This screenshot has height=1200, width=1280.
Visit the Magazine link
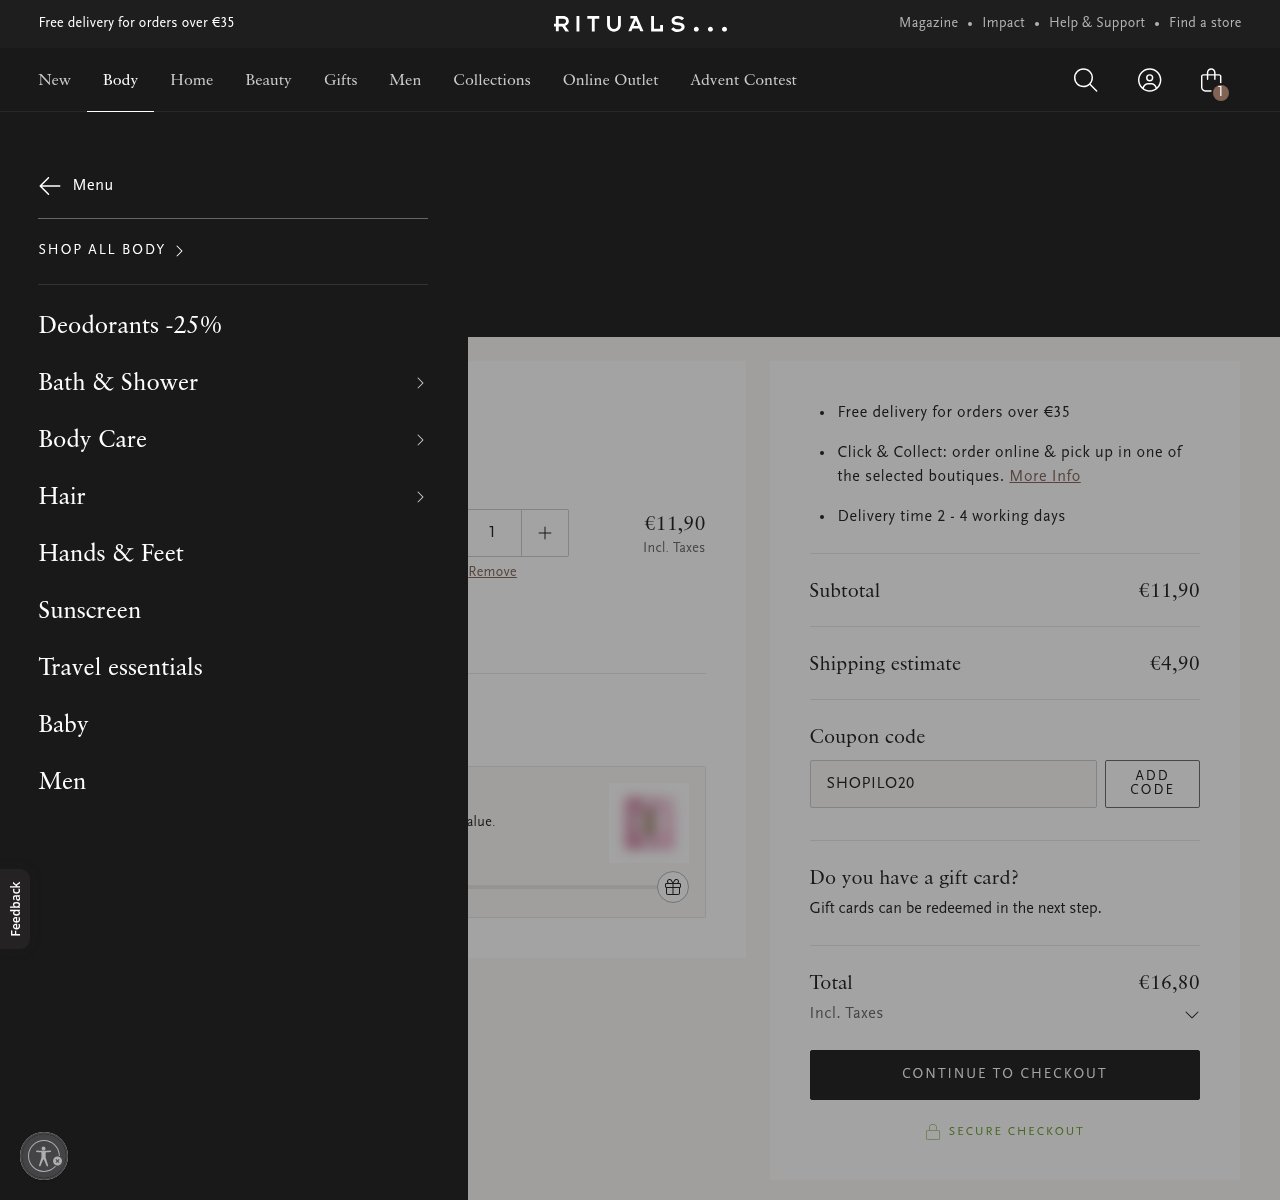(x=928, y=23)
